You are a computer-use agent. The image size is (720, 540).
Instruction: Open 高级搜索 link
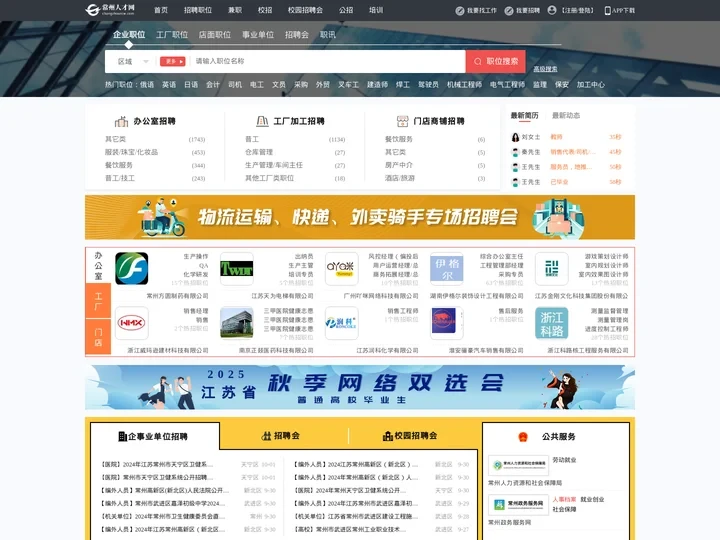(x=545, y=69)
